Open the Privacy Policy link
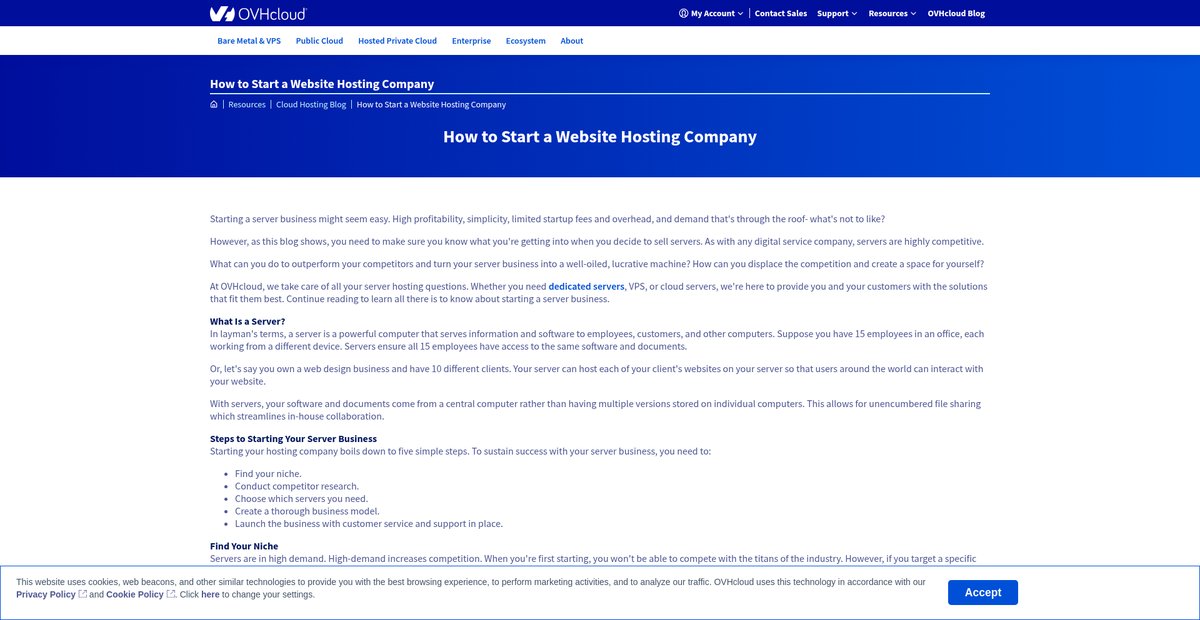The height and width of the screenshot is (620, 1200). tap(46, 594)
